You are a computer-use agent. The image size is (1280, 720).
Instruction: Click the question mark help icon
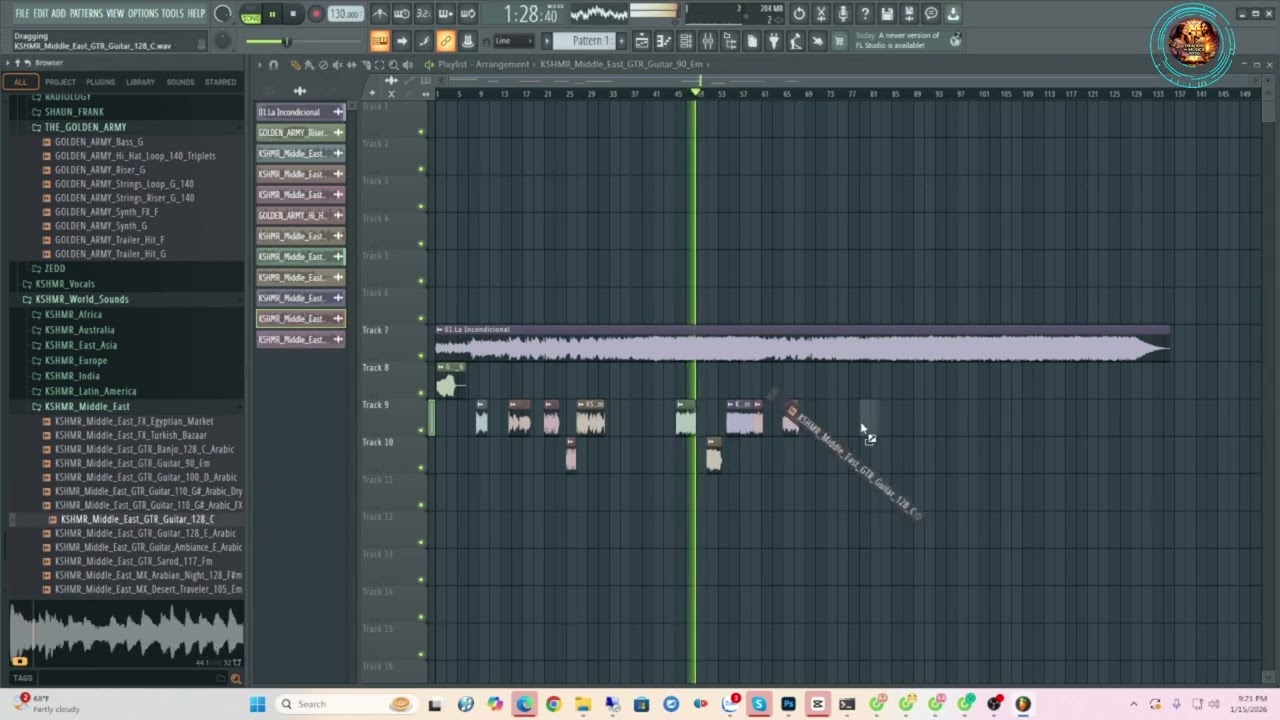tap(865, 14)
